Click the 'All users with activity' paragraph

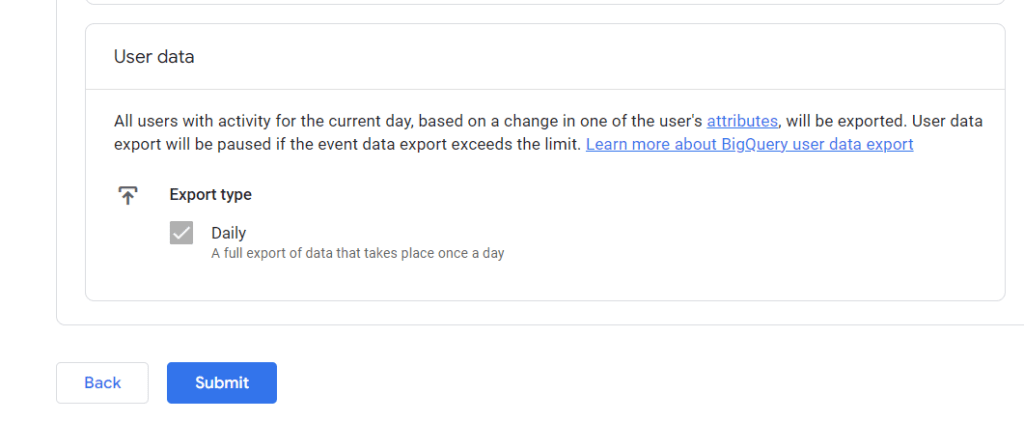(548, 133)
